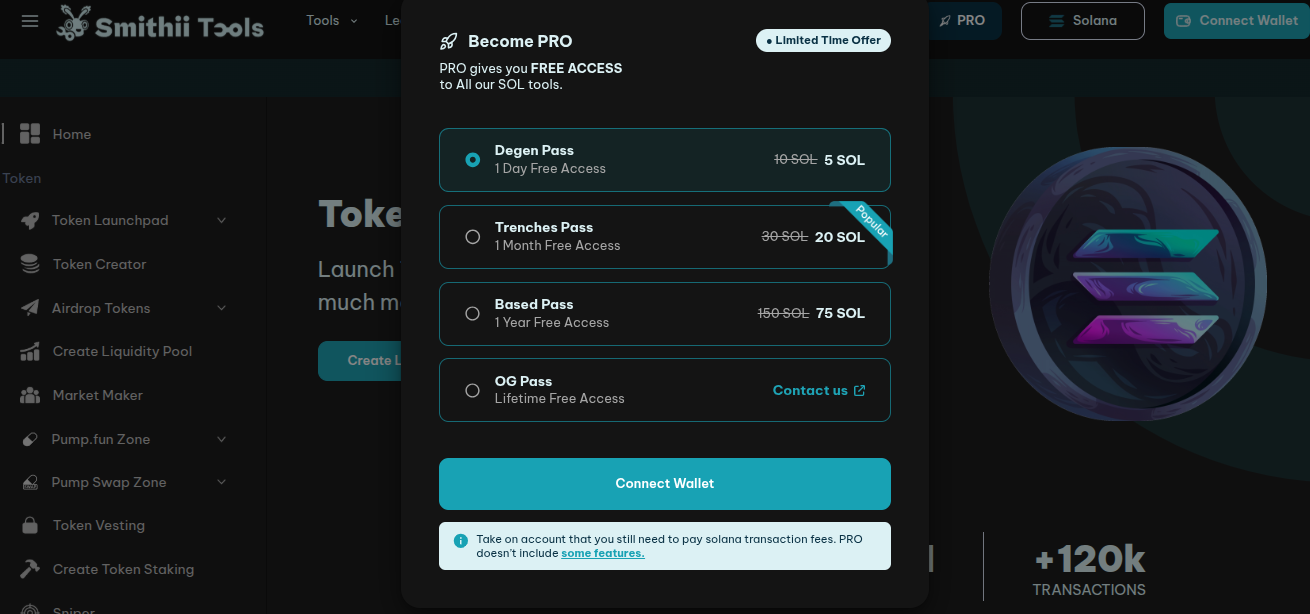
Task: Click the '+120k' transactions statistic
Action: pos(1089,558)
